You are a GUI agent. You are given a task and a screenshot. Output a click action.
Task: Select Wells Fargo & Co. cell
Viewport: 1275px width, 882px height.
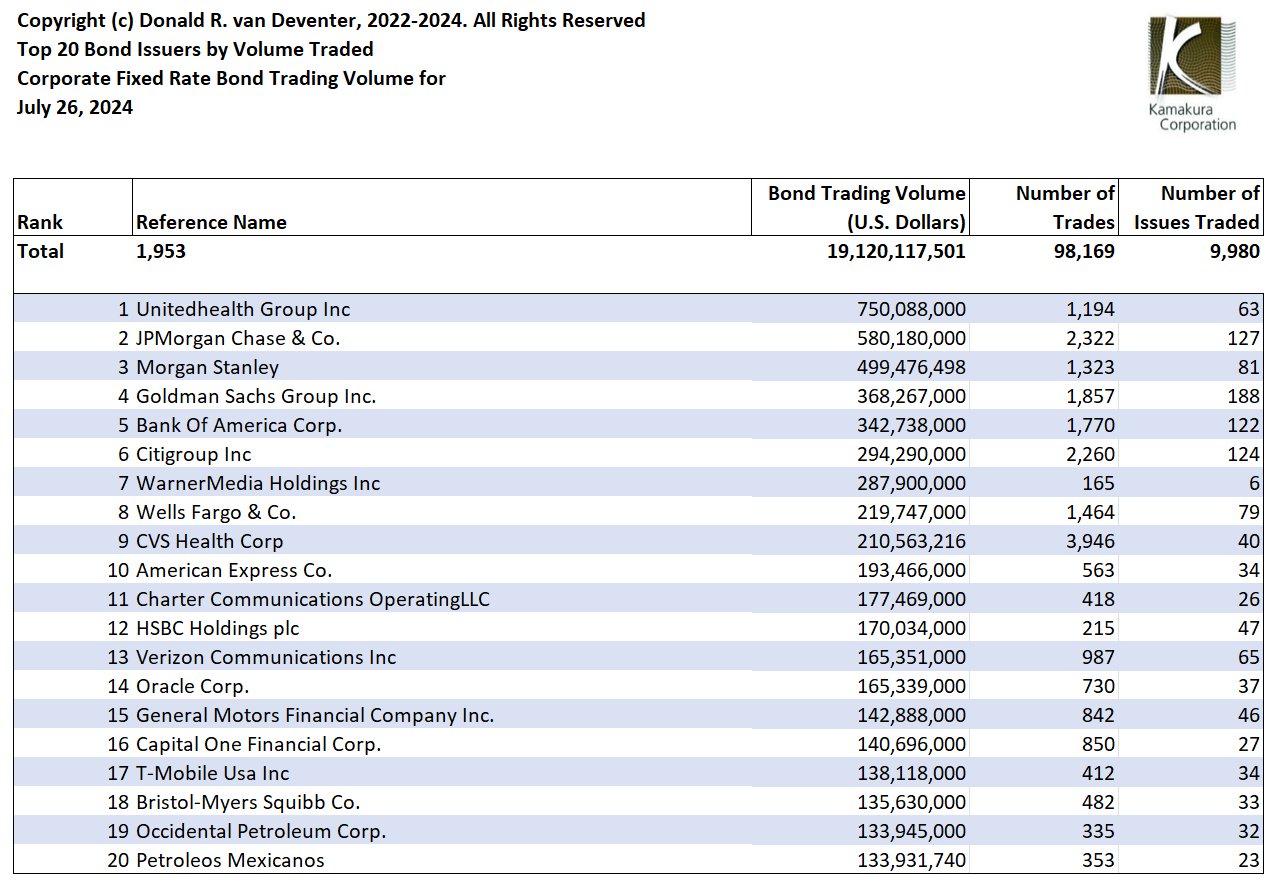[x=216, y=512]
